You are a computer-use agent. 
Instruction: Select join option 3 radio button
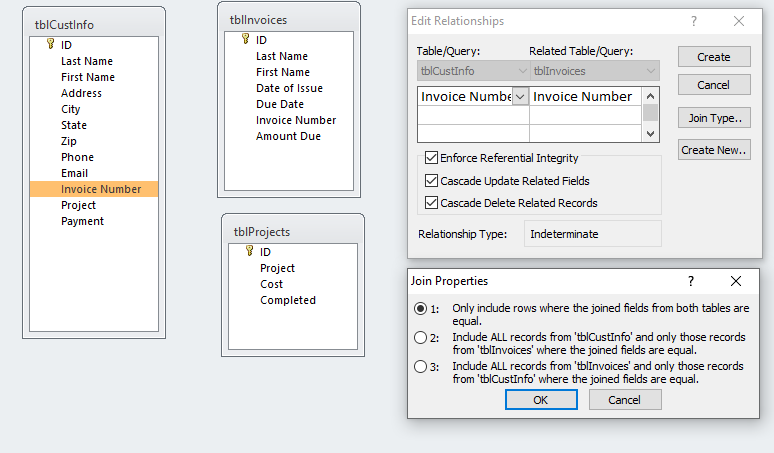pyautogui.click(x=421, y=366)
